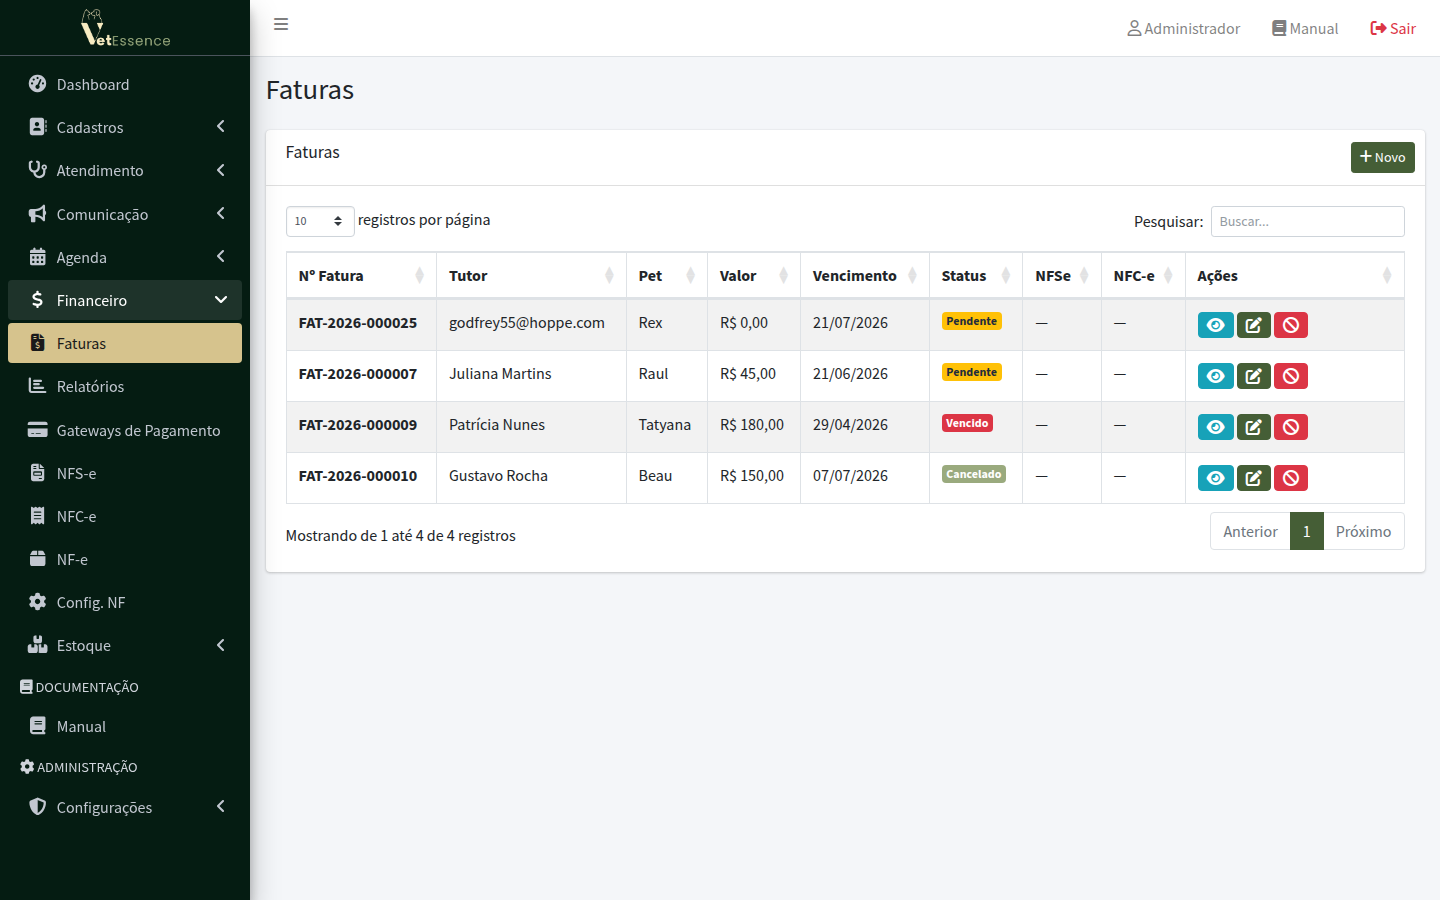
Task: Click pet name Tatyana
Action: tap(665, 425)
